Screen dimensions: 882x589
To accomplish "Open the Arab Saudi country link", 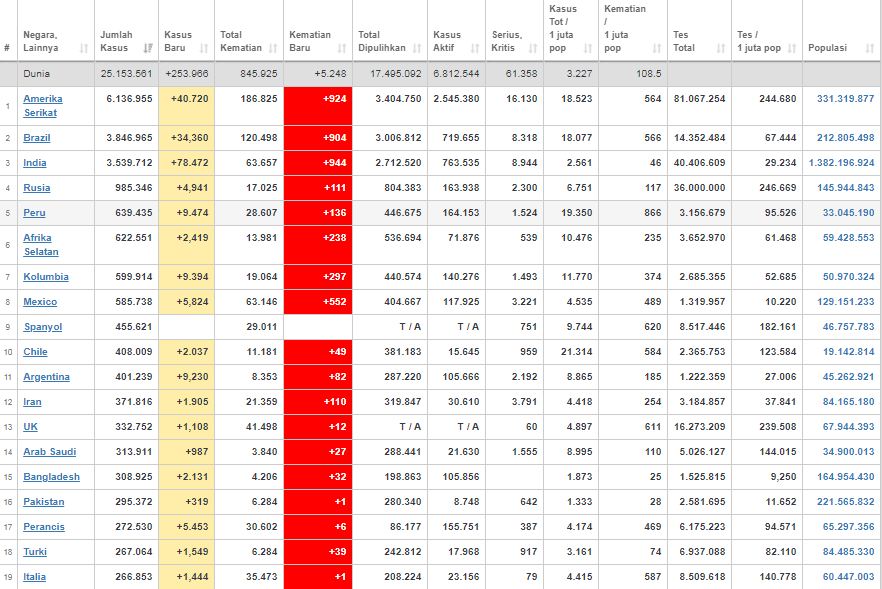I will pyautogui.click(x=50, y=452).
